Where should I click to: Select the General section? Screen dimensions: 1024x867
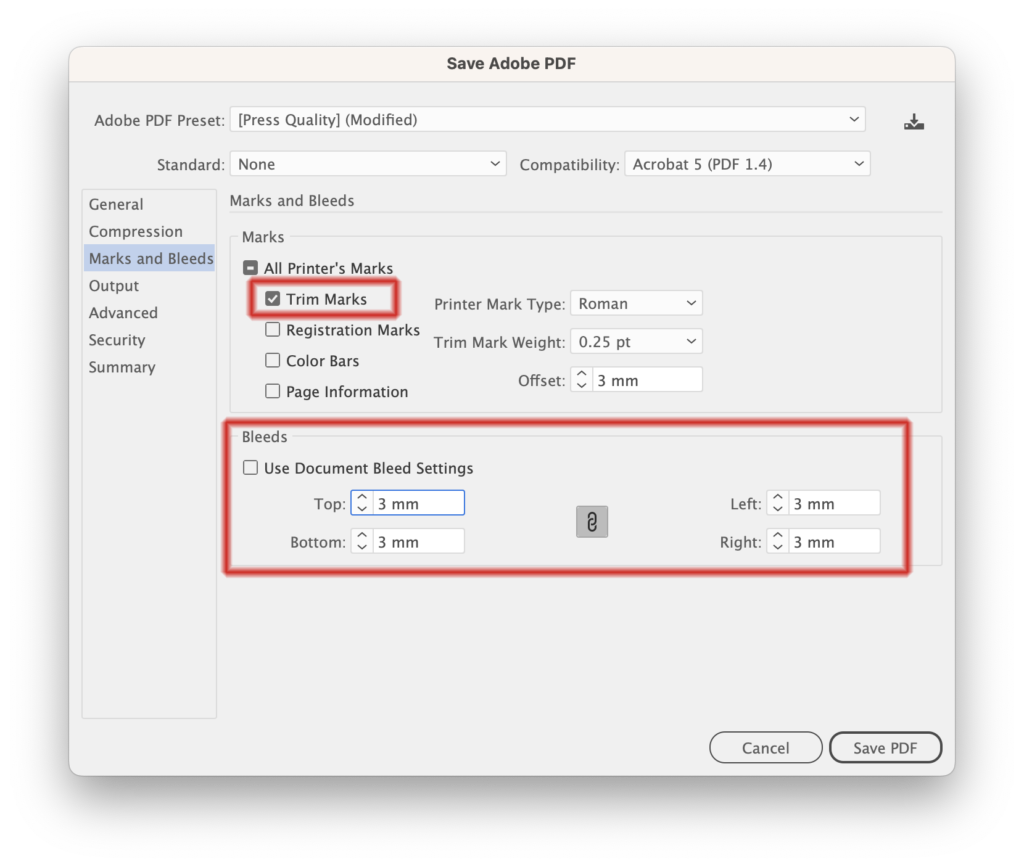(x=149, y=204)
